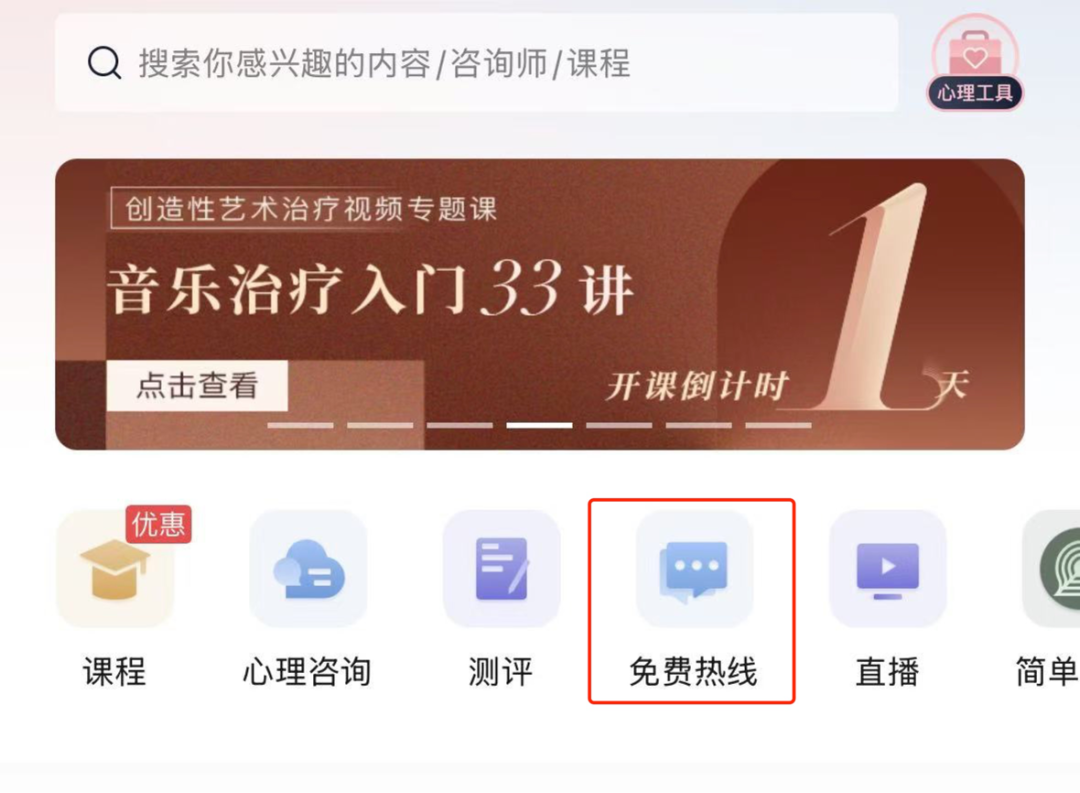Select the last banner page indicator
Screen dimensions: 1080x793
[778, 425]
